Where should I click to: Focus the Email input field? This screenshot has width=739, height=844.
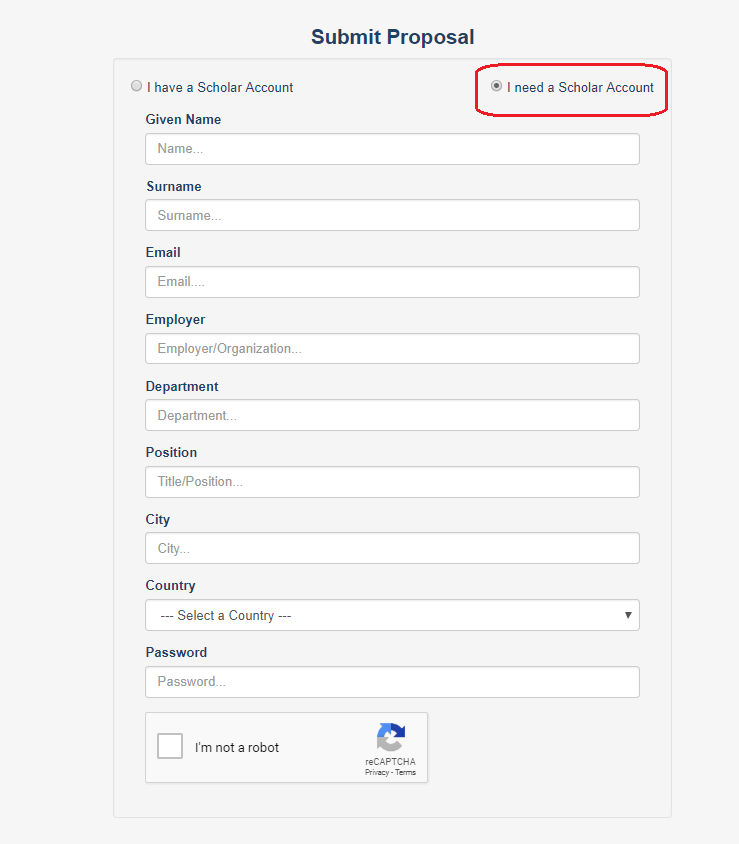(x=392, y=282)
